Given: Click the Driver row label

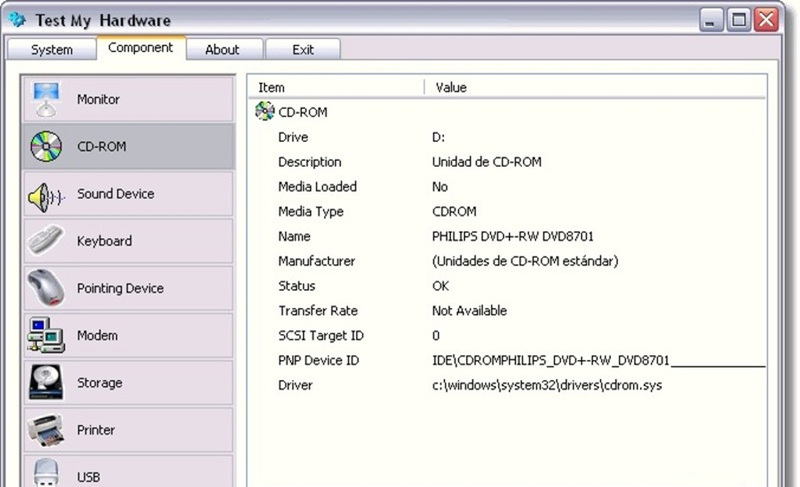Looking at the screenshot, I should coord(295,385).
